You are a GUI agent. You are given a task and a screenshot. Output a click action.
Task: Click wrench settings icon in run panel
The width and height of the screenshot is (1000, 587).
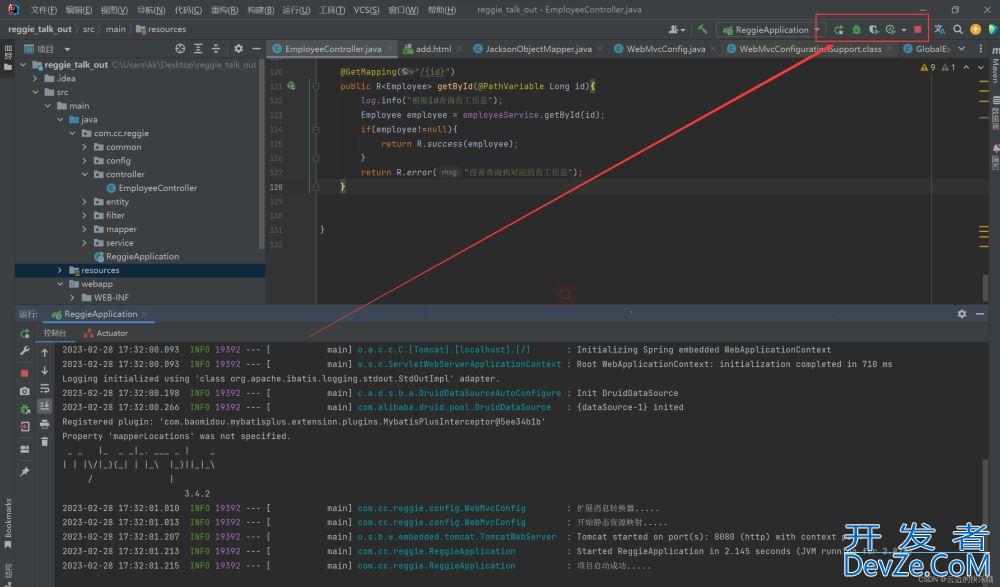[25, 351]
